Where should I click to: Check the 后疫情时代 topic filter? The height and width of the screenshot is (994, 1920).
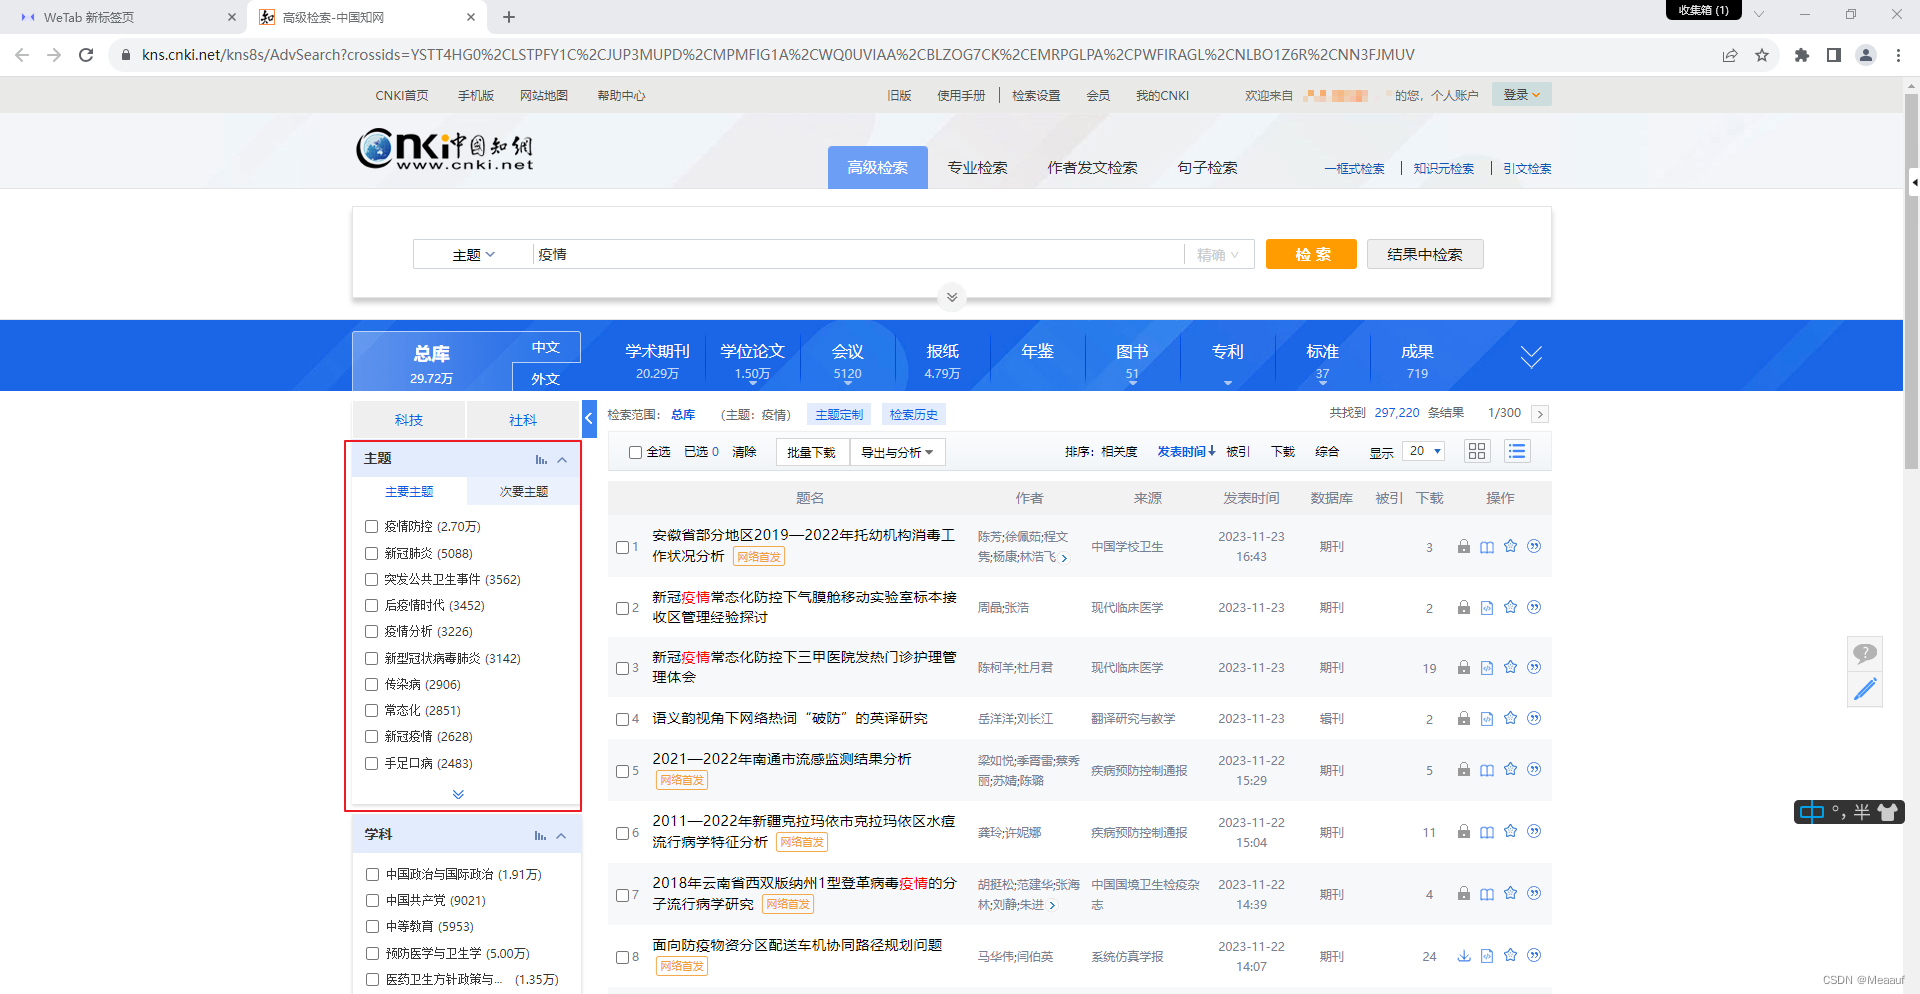tap(371, 605)
